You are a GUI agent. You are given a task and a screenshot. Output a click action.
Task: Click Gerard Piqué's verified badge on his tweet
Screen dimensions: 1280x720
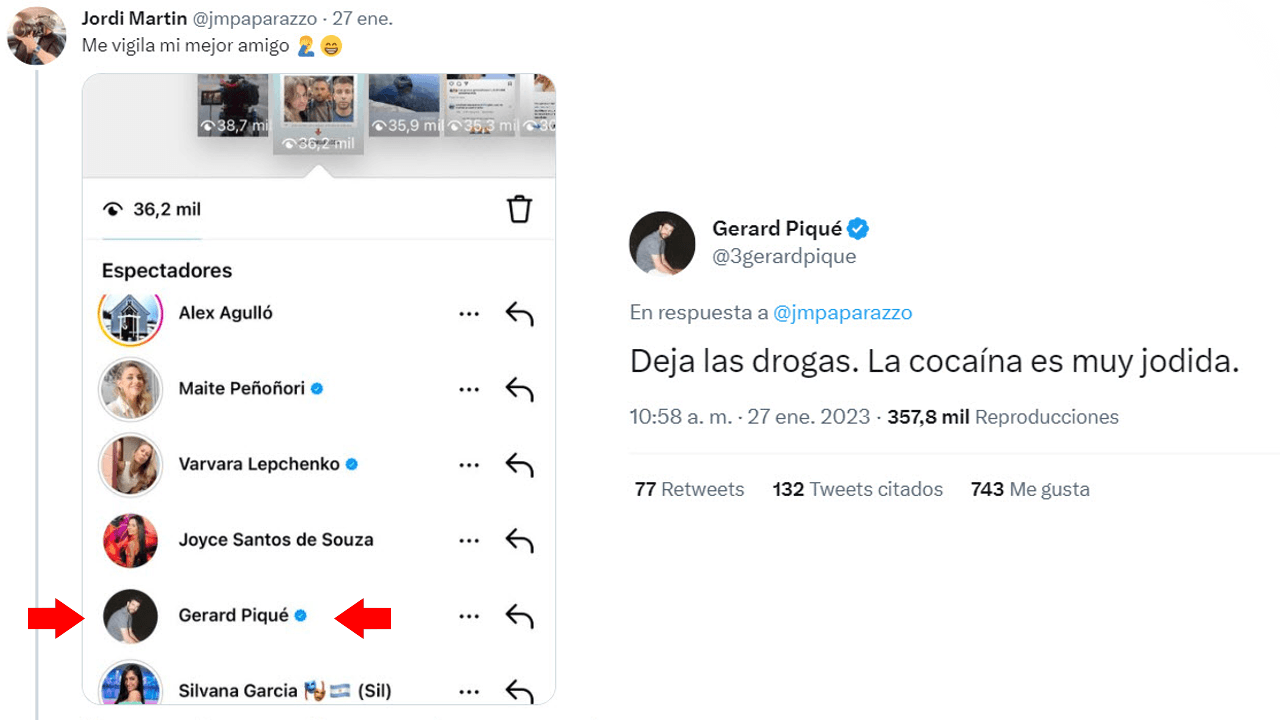[858, 228]
